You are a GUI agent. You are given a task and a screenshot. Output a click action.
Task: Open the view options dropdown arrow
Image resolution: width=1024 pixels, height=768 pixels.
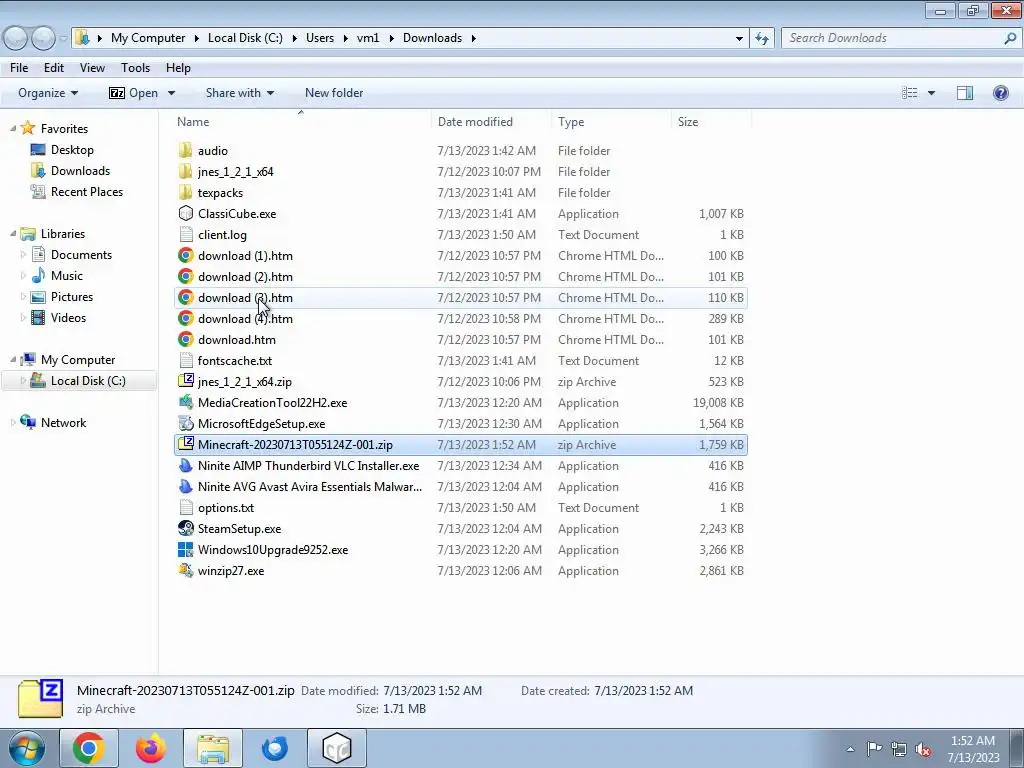pyautogui.click(x=931, y=93)
